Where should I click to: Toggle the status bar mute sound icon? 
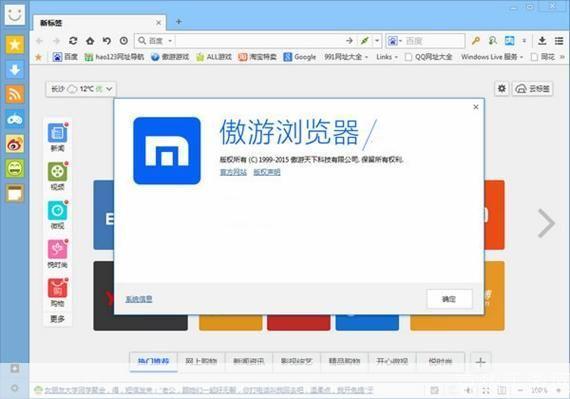[469, 390]
